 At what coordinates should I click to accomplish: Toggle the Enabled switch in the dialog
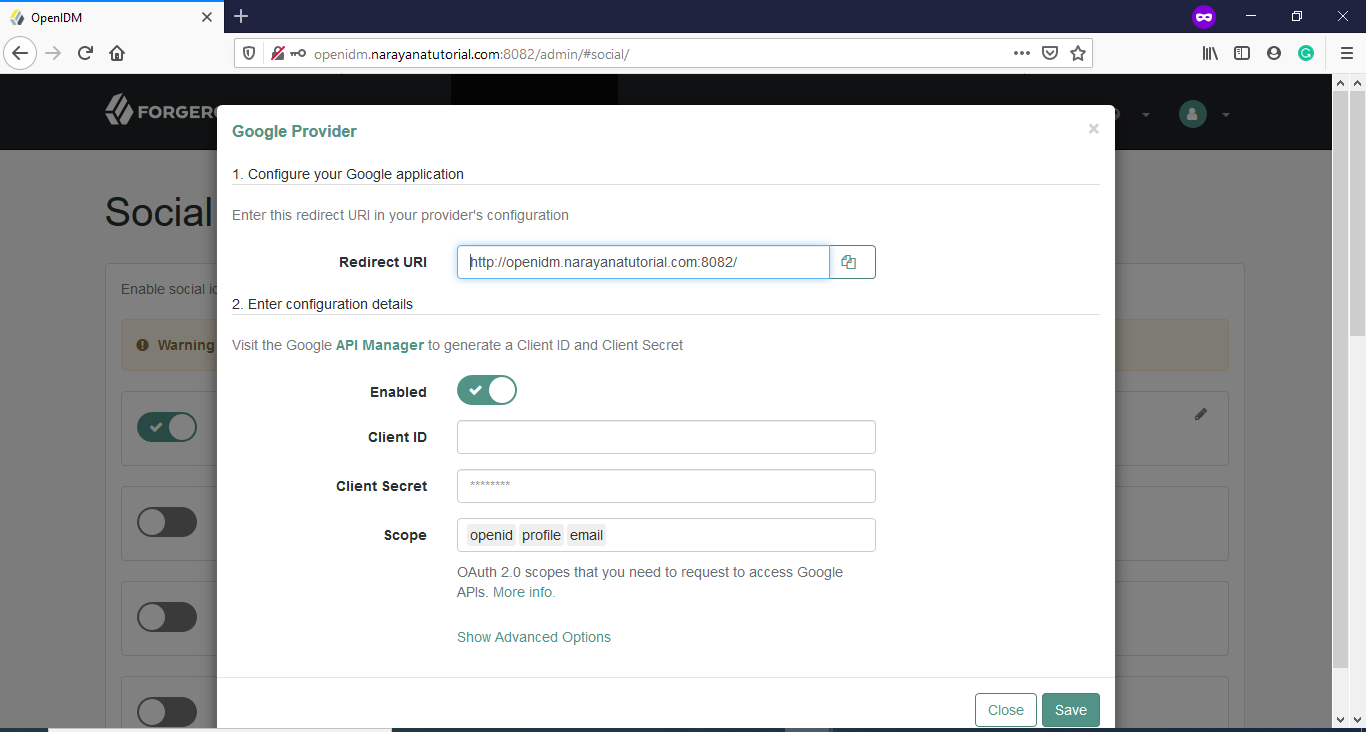487,390
